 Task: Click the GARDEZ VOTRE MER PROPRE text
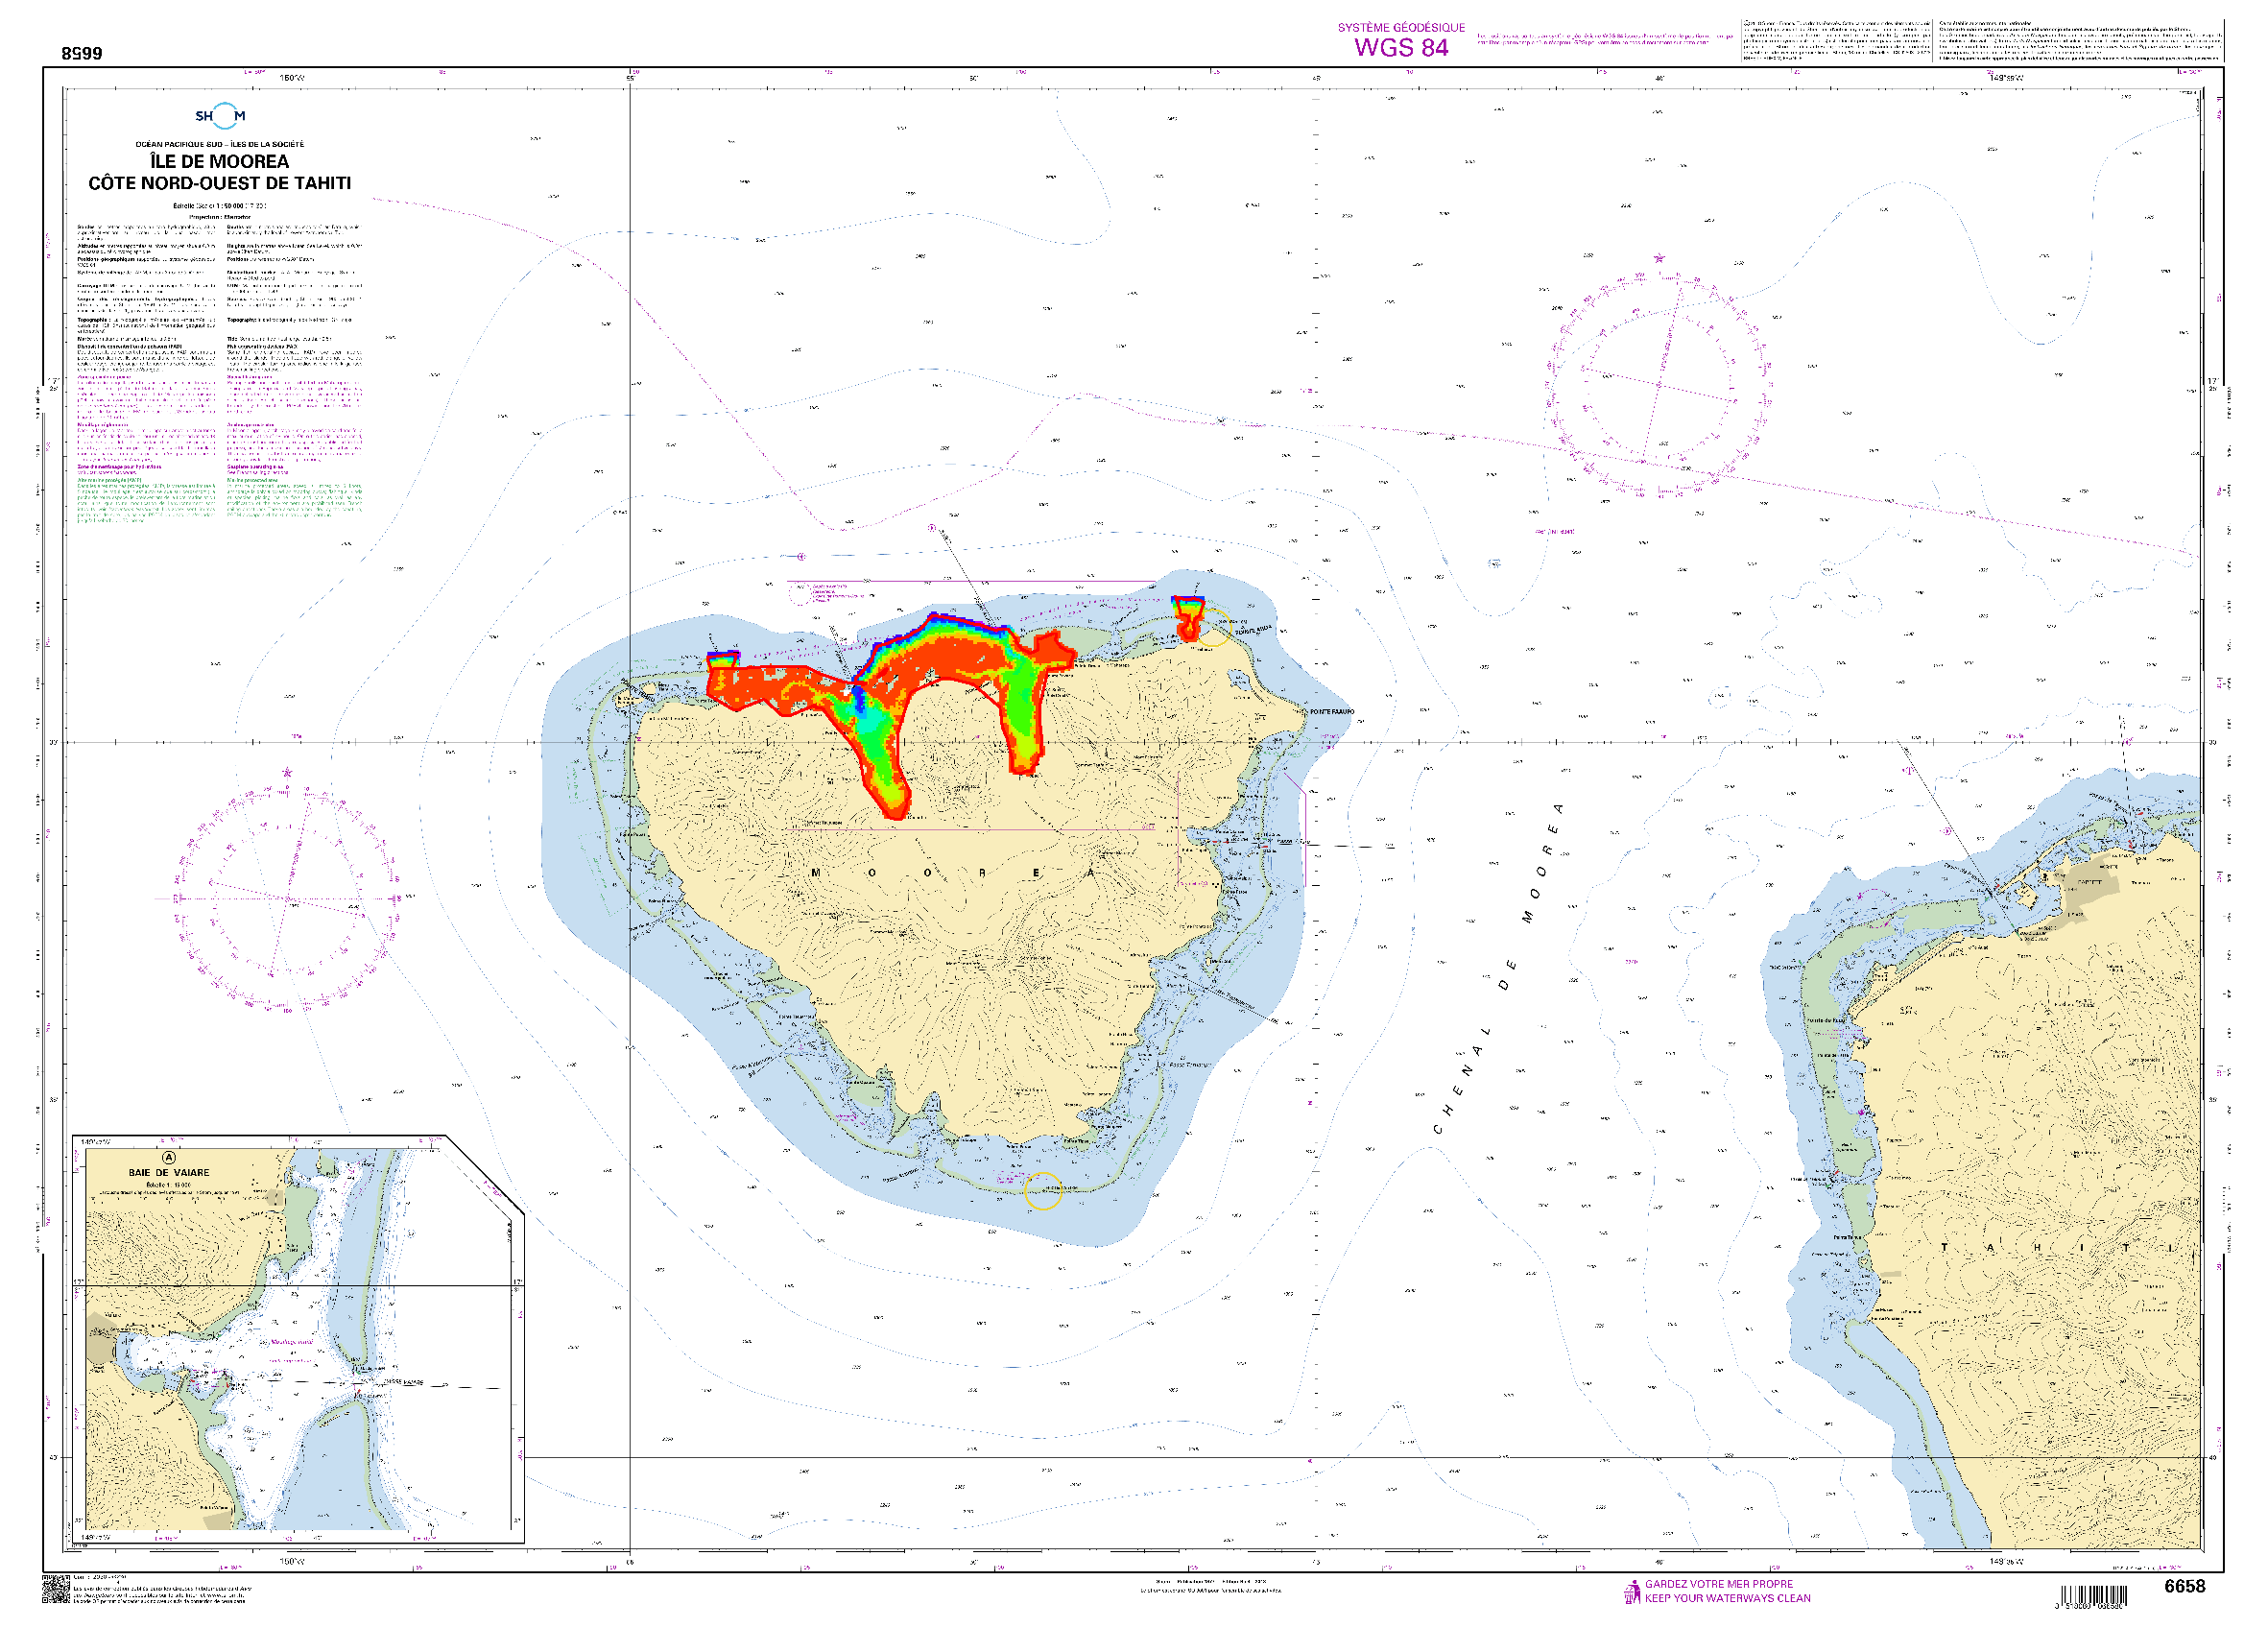point(1718,1584)
